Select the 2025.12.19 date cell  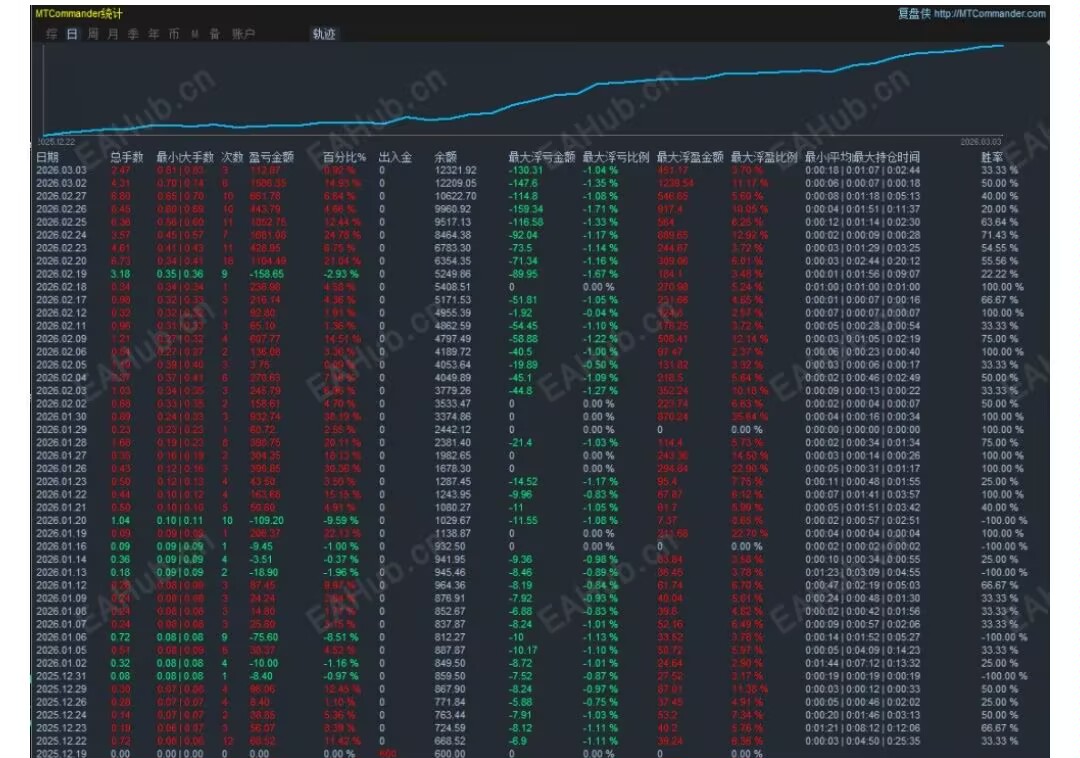click(x=61, y=753)
